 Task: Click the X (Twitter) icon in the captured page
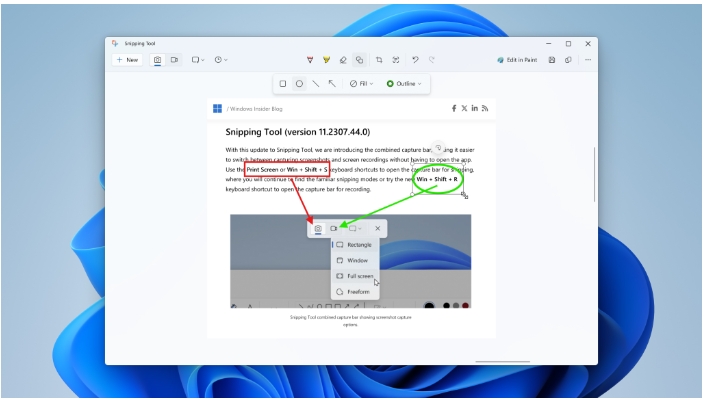pyautogui.click(x=464, y=108)
